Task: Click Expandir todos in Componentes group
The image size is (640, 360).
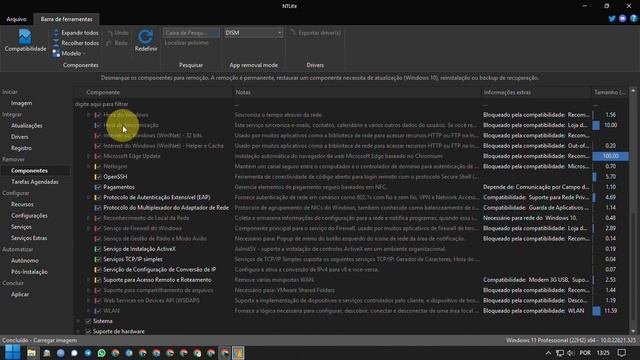Action: tap(76, 33)
